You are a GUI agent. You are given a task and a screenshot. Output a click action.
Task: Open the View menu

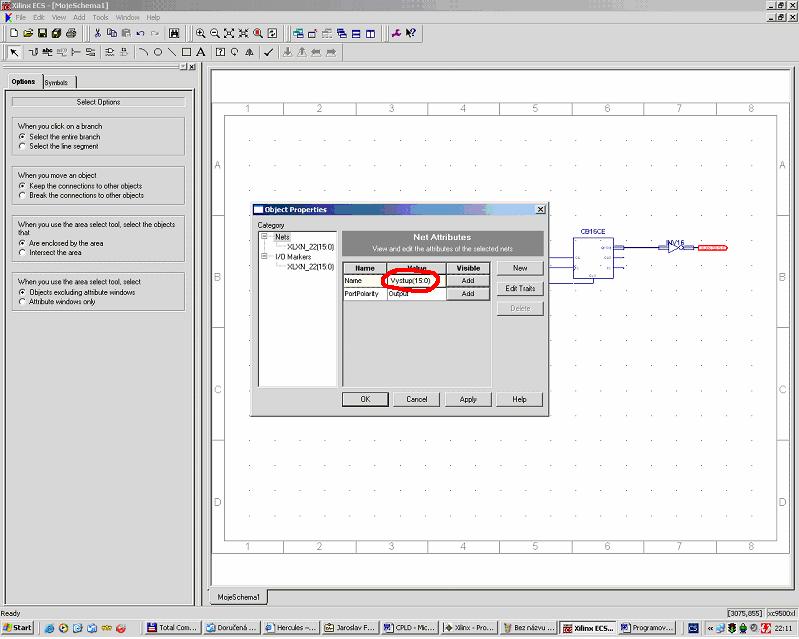point(59,17)
